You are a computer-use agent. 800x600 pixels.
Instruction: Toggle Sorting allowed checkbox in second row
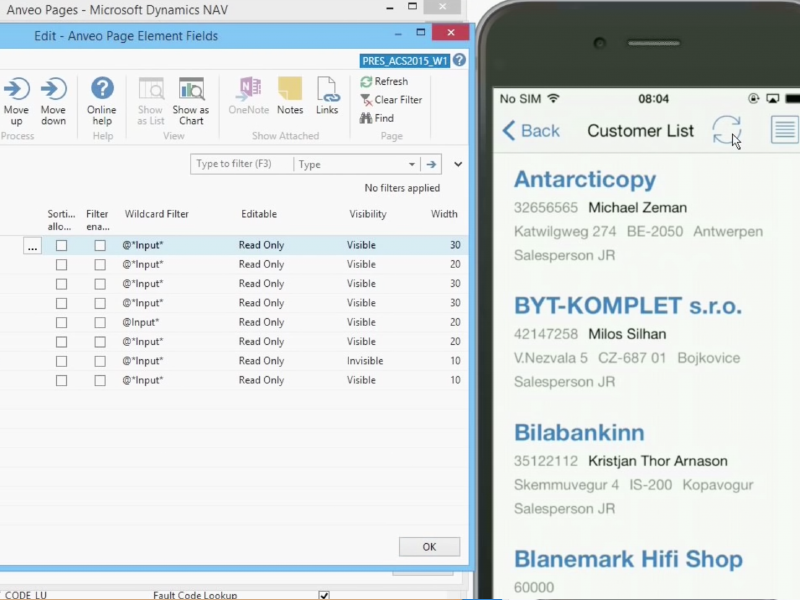[x=61, y=265]
